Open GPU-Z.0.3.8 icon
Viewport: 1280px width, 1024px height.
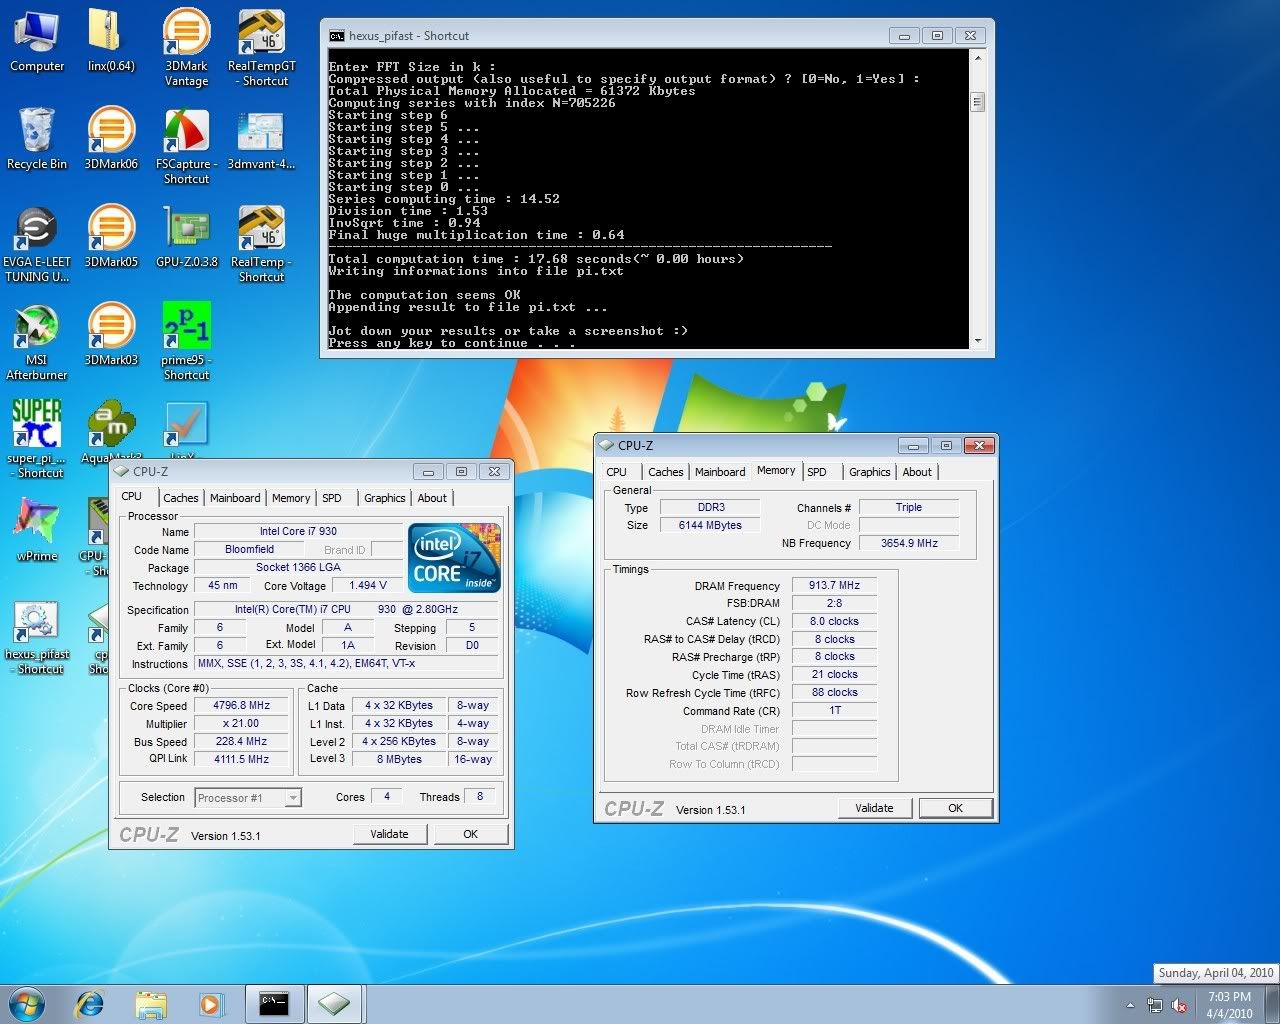[x=186, y=237]
